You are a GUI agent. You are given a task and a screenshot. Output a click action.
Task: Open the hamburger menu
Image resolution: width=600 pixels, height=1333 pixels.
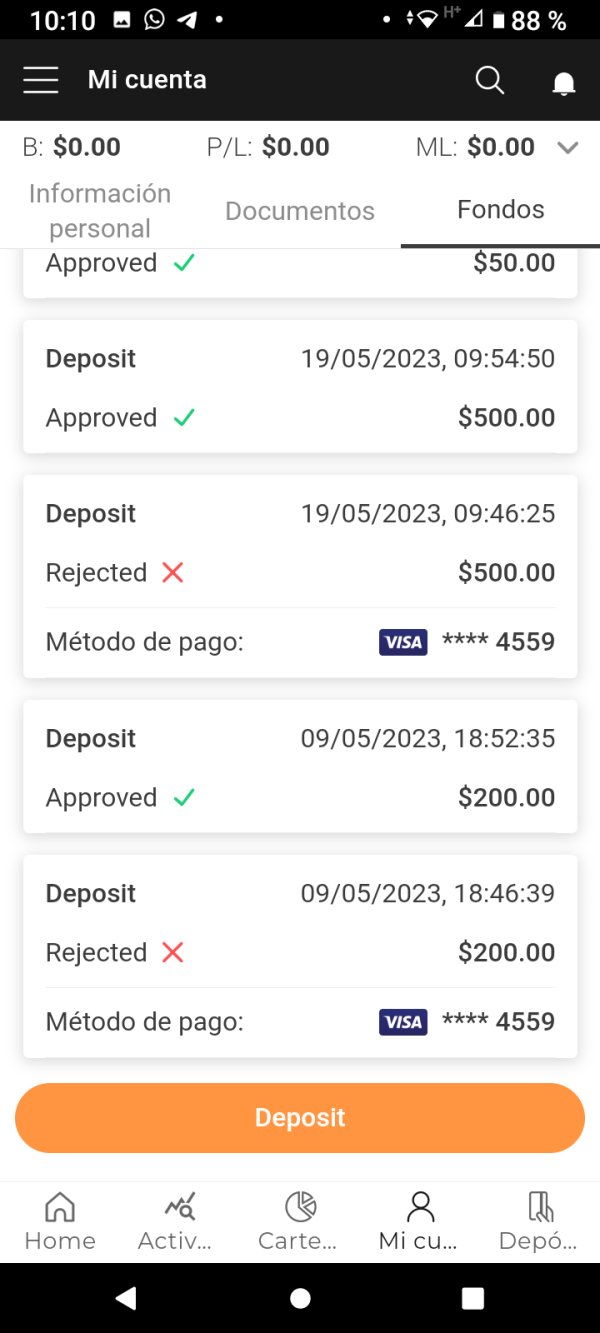click(41, 80)
